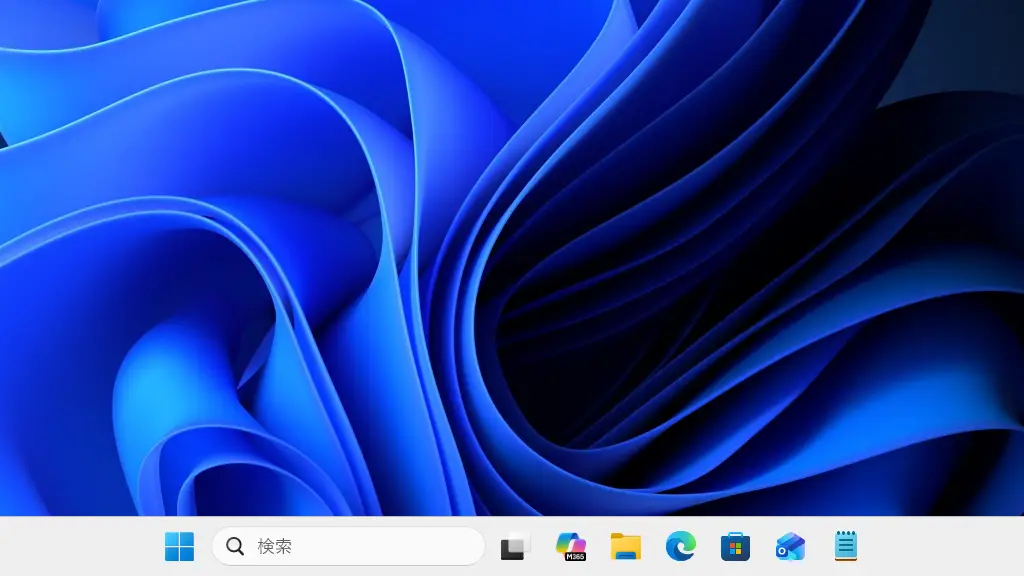This screenshot has height=576, width=1024.
Task: Open File Explorer from the taskbar
Action: click(x=626, y=546)
